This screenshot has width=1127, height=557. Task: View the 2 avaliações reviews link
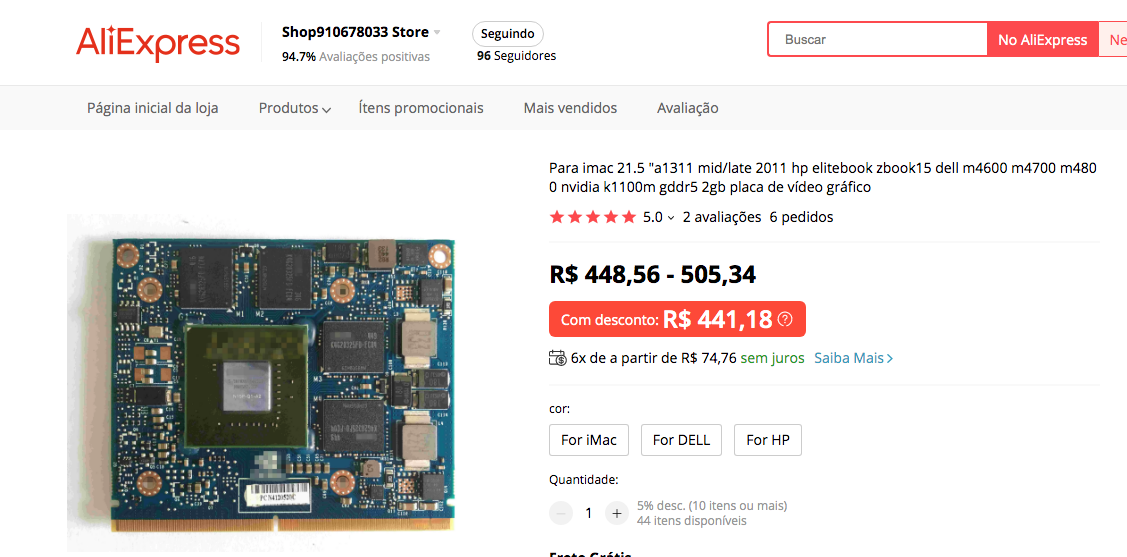click(x=722, y=217)
